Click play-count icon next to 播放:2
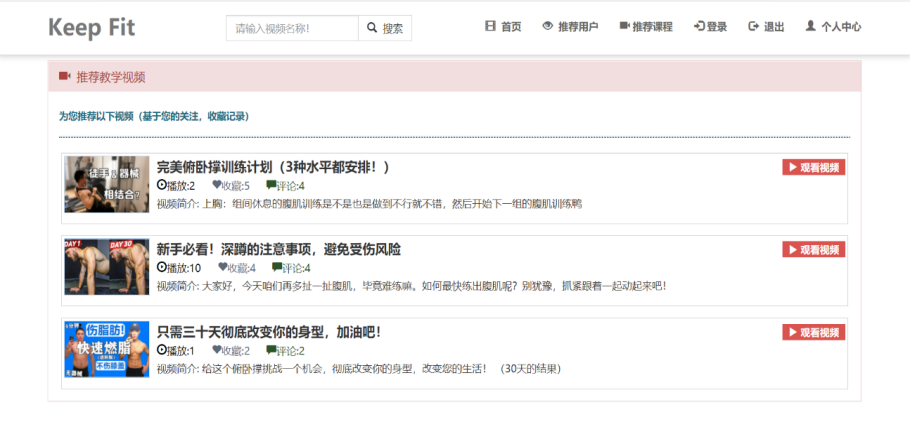 (x=161, y=185)
